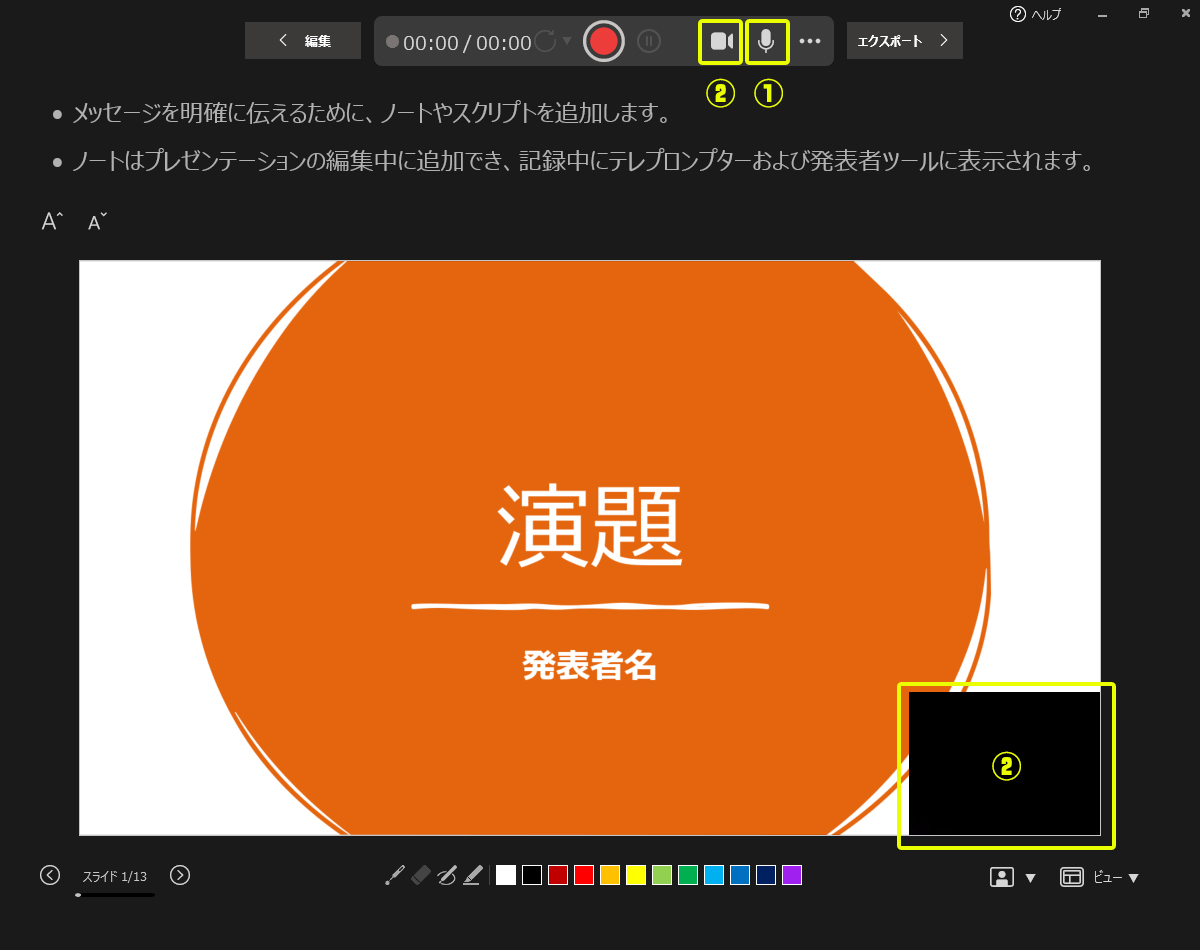Toggle the microphone on or off
1200x950 pixels.
(x=766, y=41)
